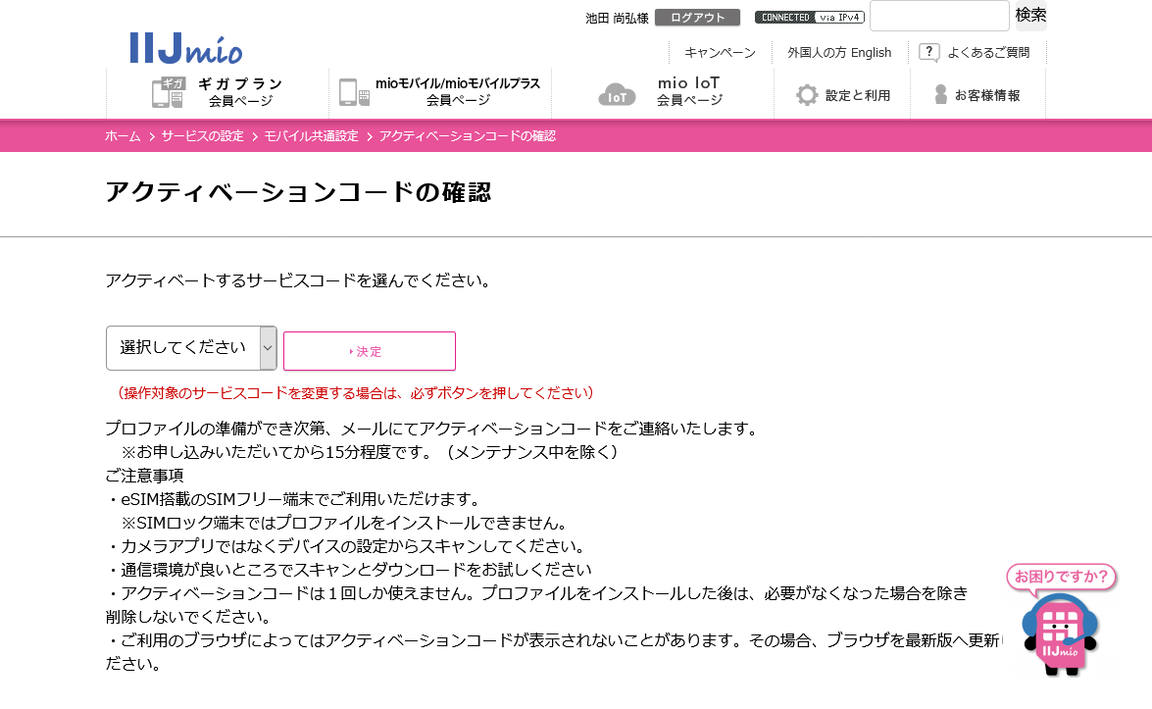Open the 選択してください service code dropdown
Viewport: 1152px width, 709px height.
point(191,348)
